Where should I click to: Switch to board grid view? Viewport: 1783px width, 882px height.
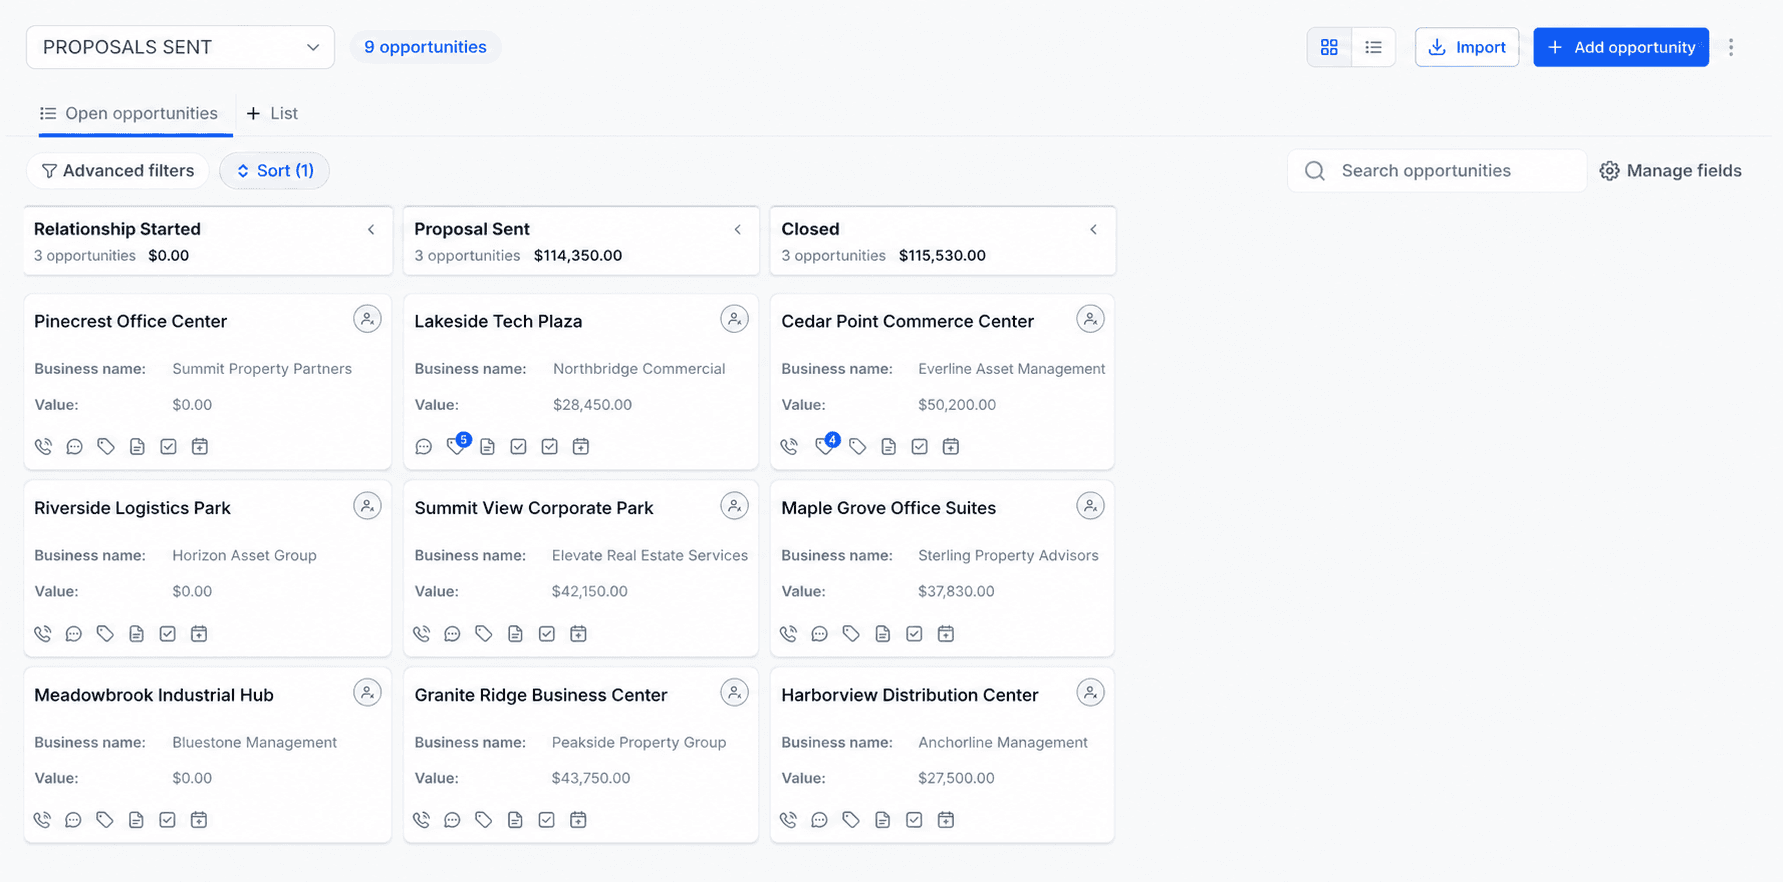coord(1329,47)
